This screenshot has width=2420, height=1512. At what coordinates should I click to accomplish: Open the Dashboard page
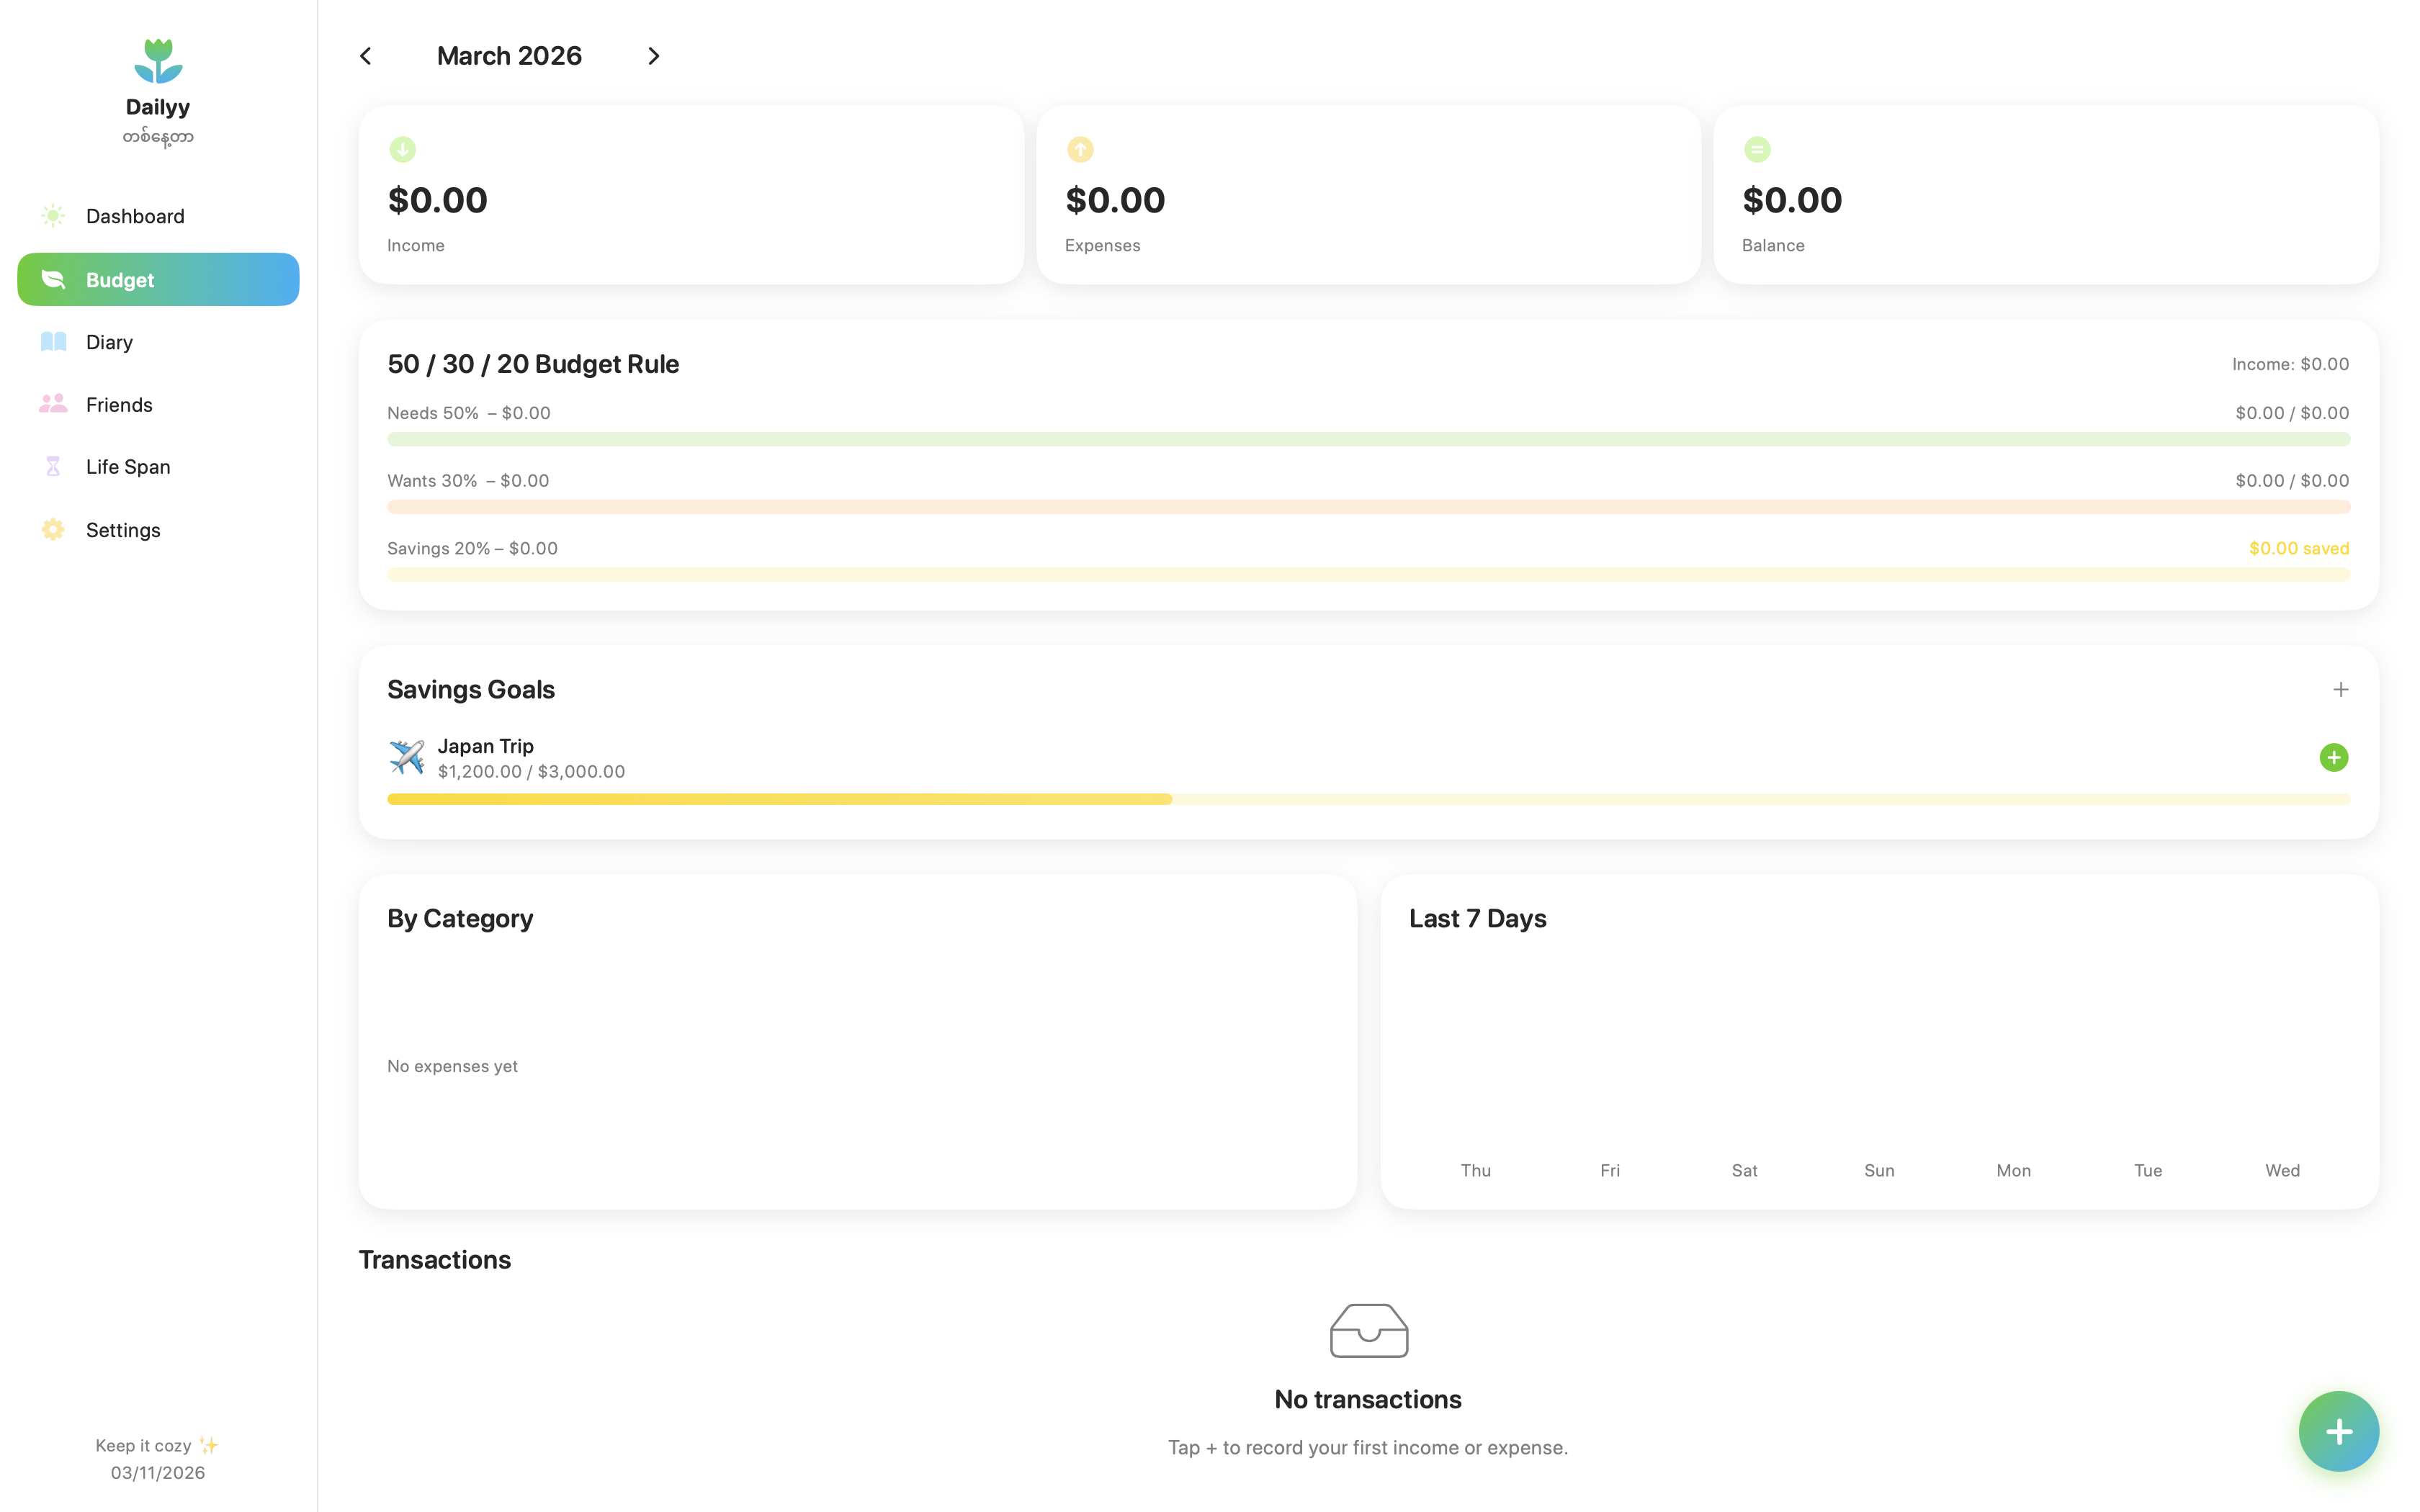pos(135,216)
